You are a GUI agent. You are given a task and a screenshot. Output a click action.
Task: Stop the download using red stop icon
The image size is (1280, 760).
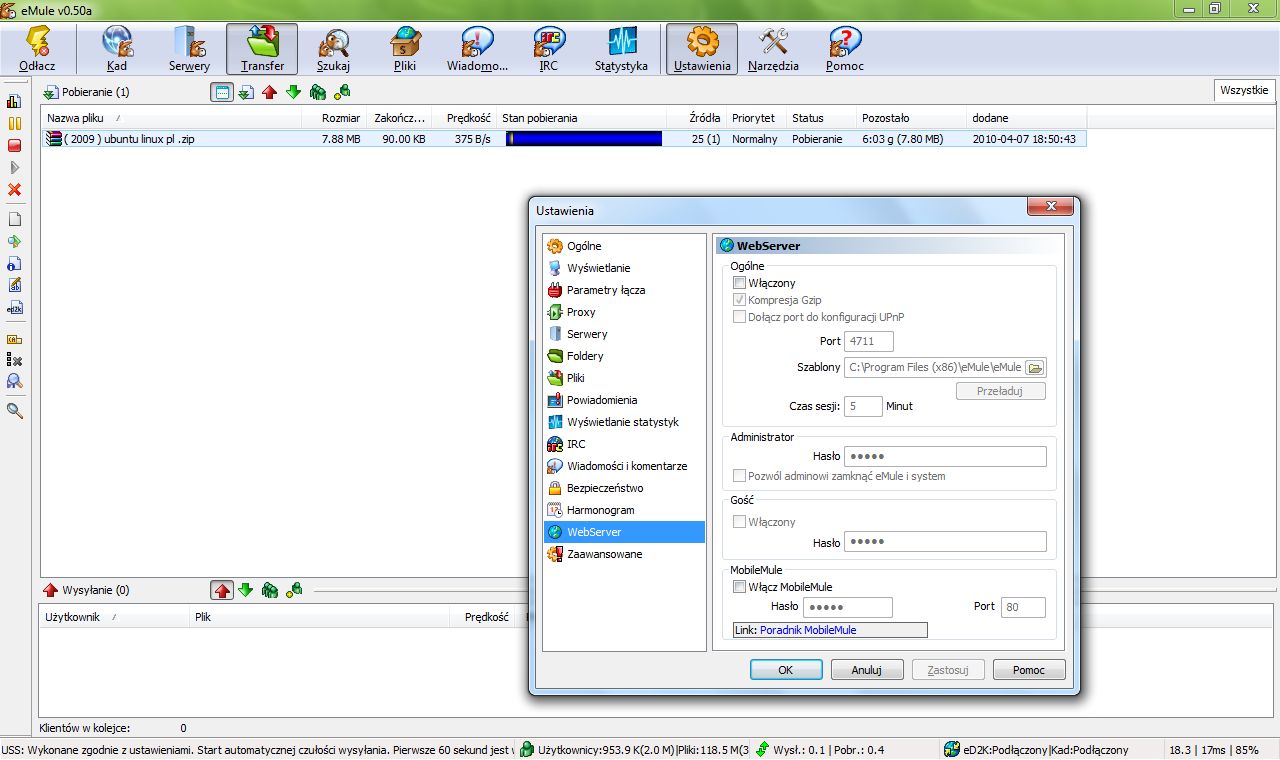(x=14, y=145)
